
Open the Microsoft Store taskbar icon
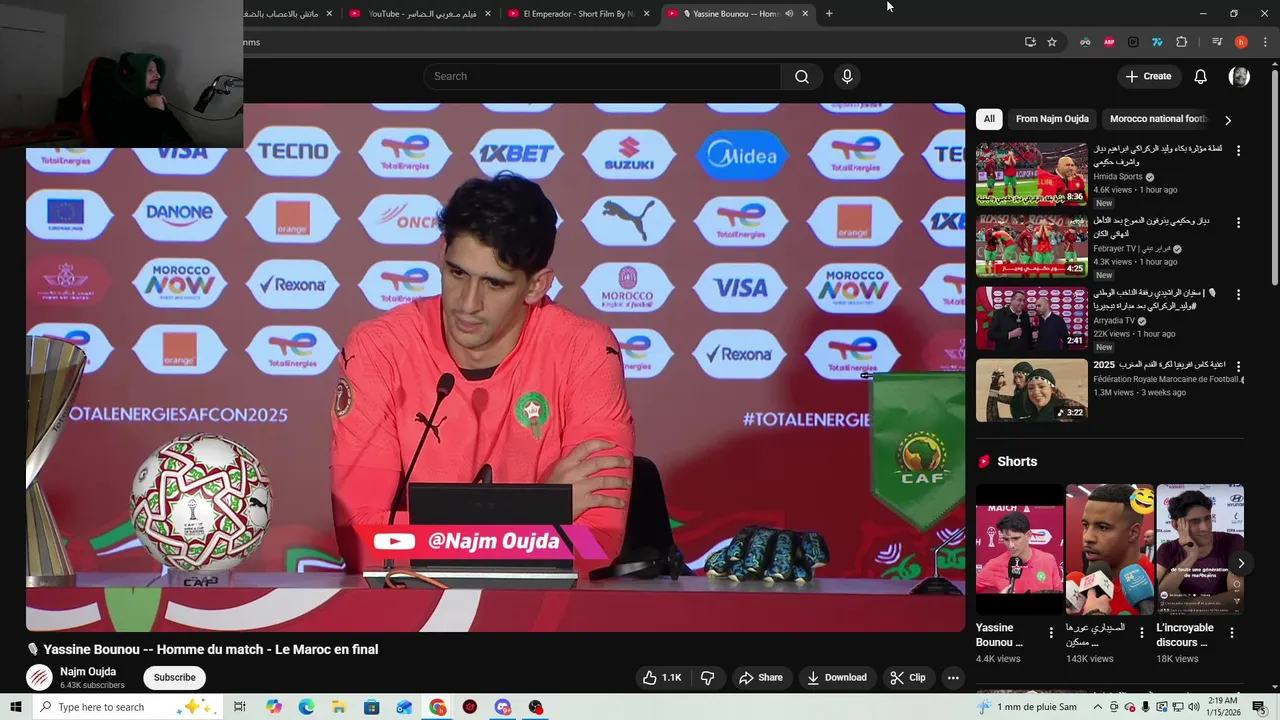[371, 707]
